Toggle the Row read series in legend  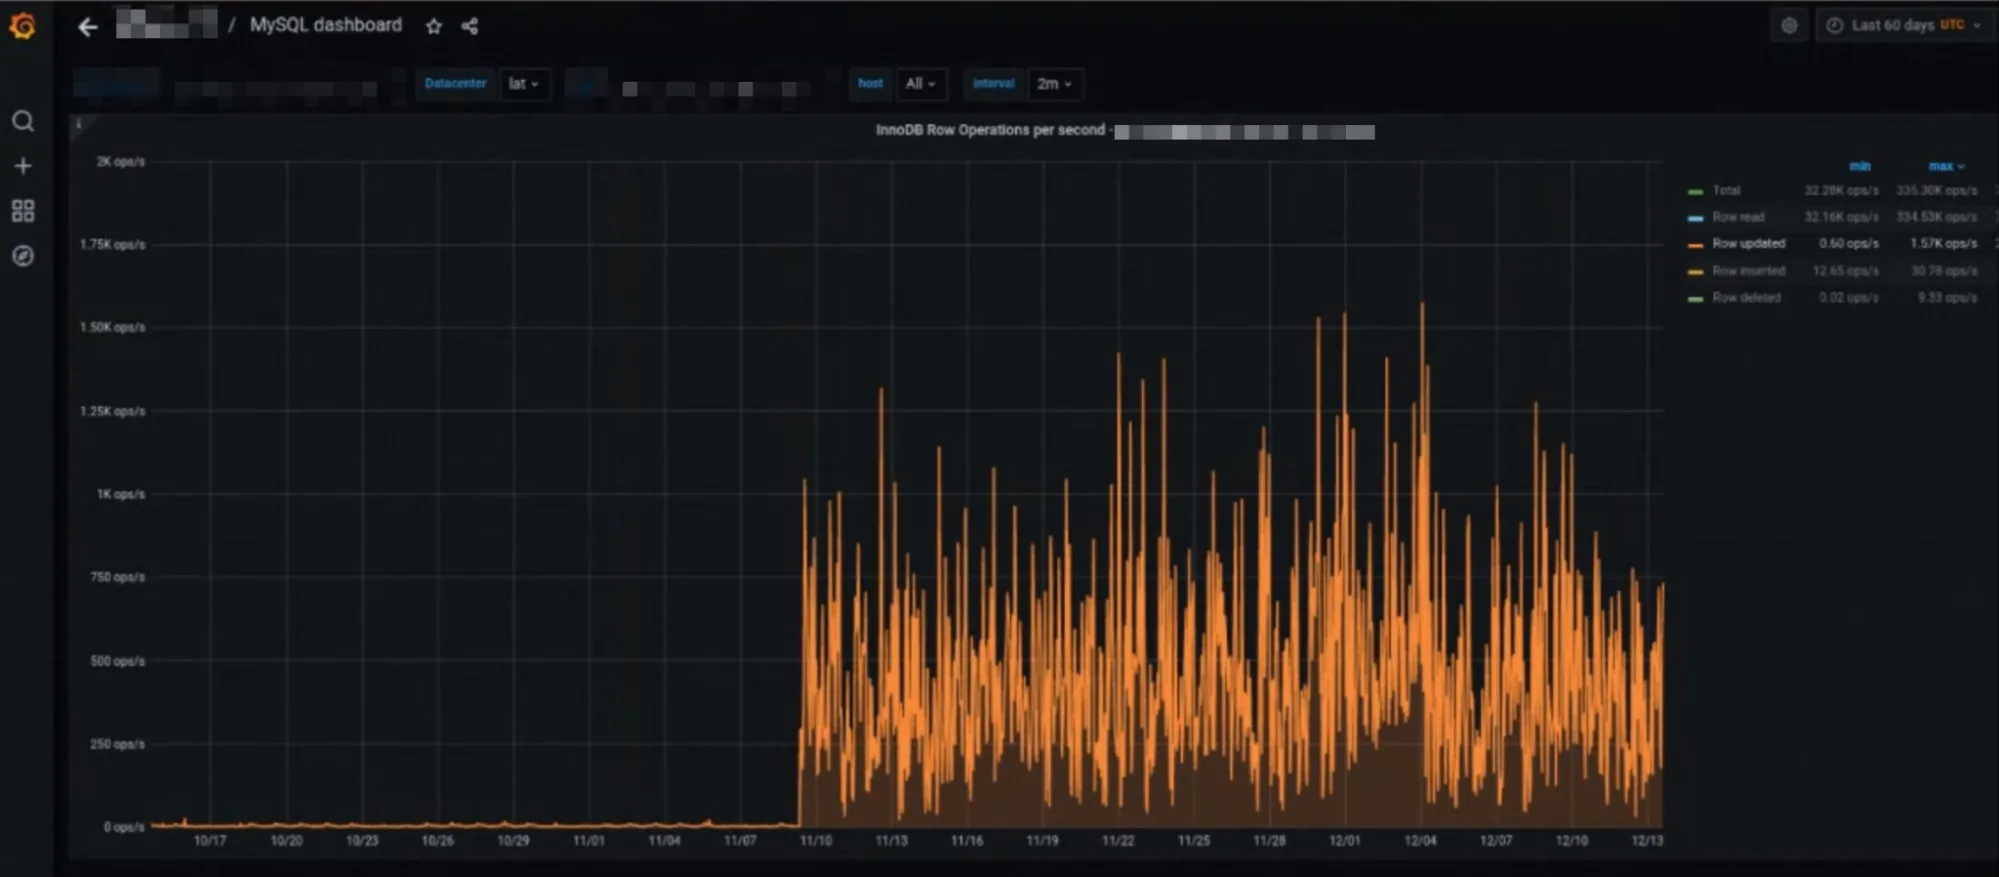(x=1738, y=217)
